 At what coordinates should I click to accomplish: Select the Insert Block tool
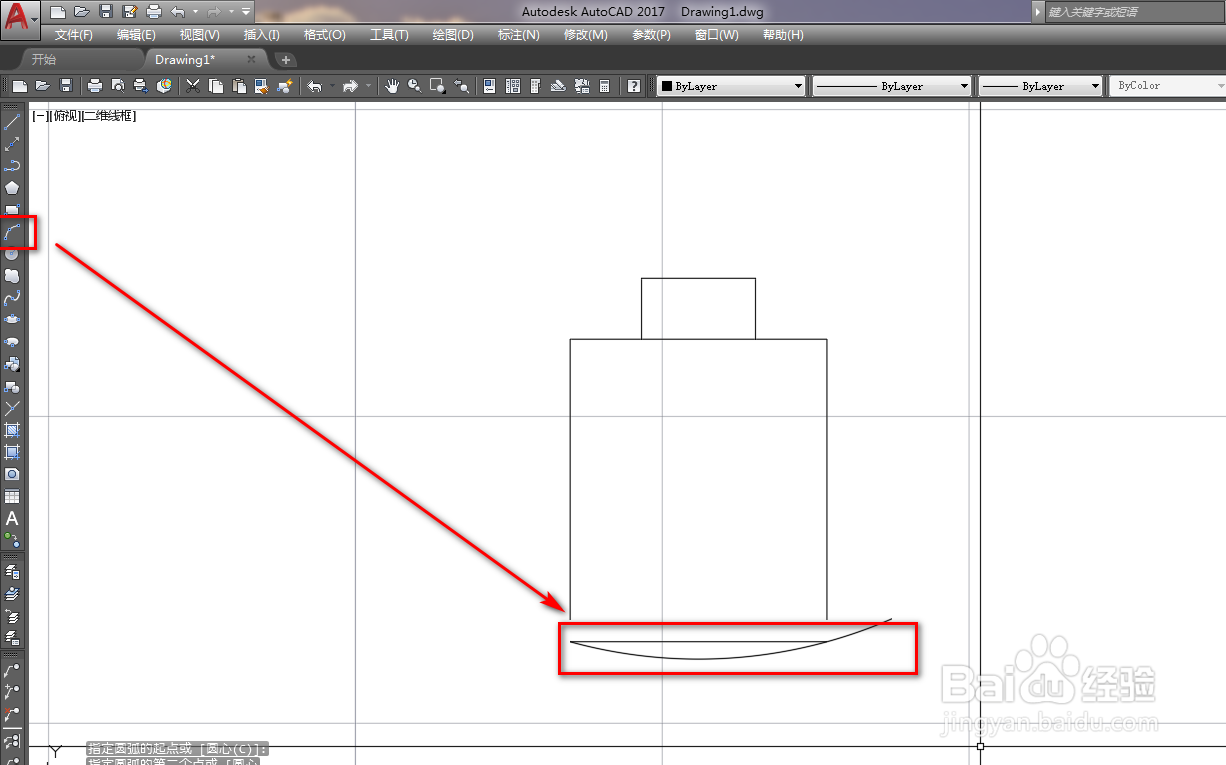(12, 364)
